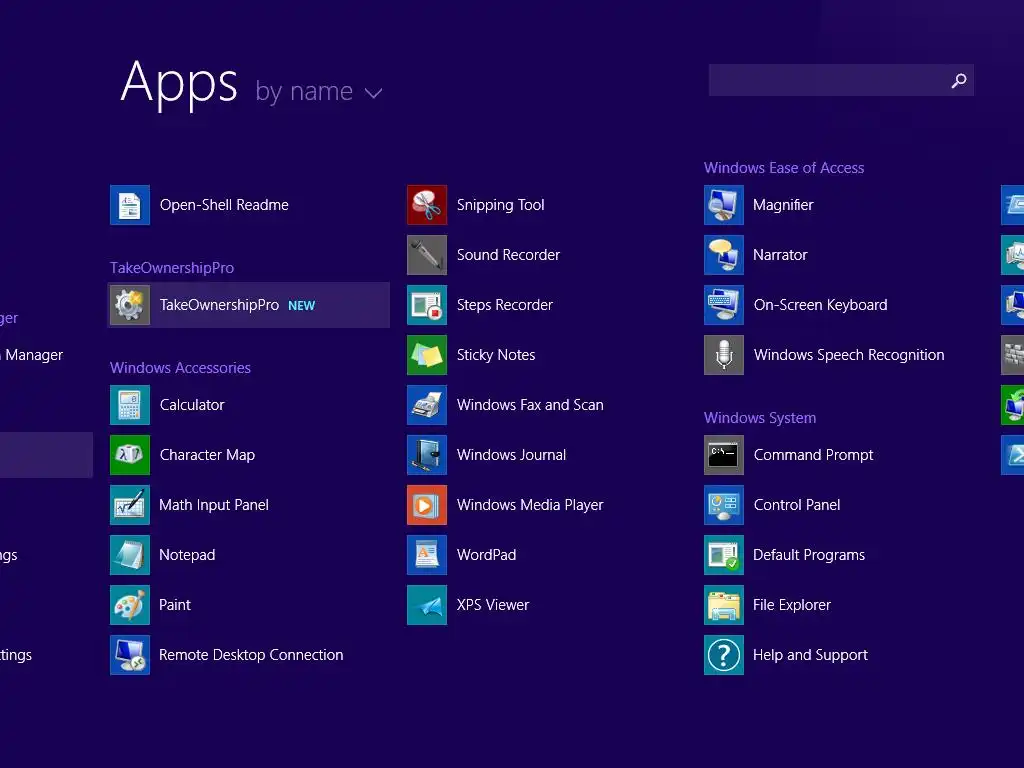Click the 'Notepad' app name
This screenshot has width=1024, height=768.
coord(187,555)
